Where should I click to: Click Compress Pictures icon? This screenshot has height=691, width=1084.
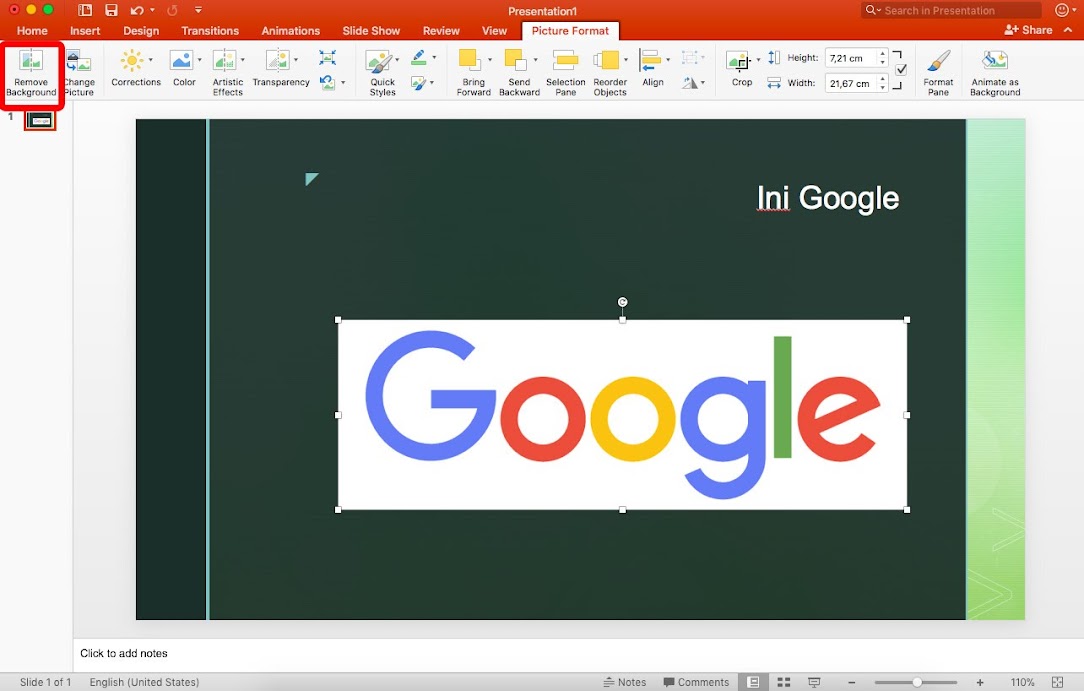328,57
